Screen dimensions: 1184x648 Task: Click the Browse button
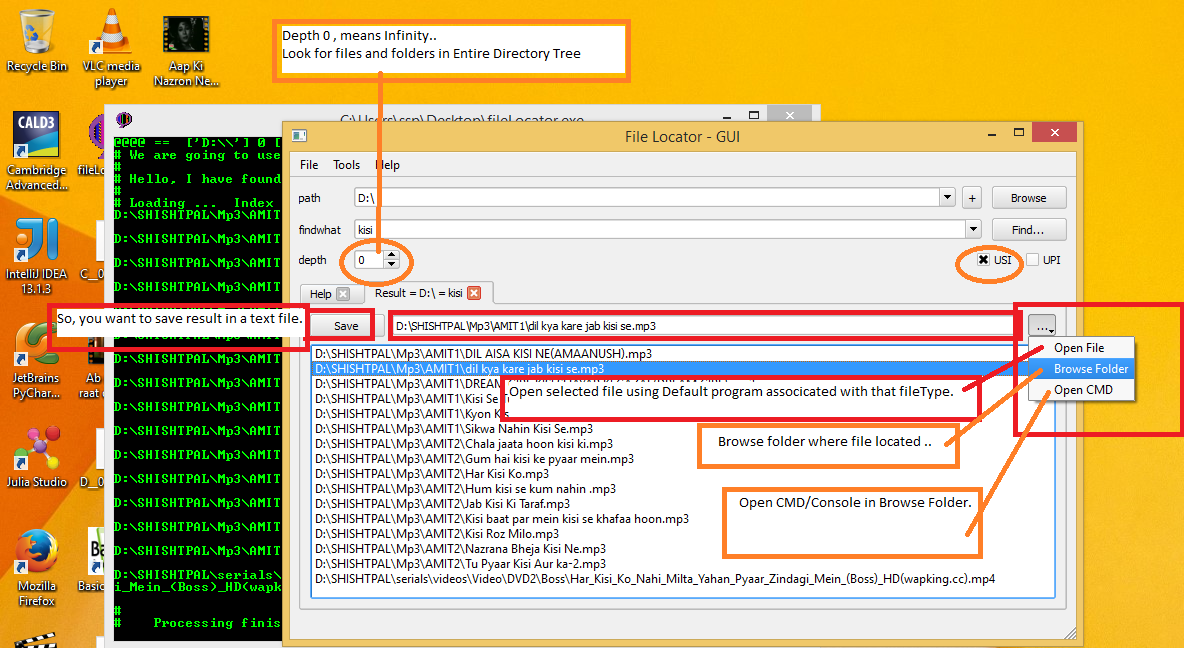click(x=1028, y=198)
